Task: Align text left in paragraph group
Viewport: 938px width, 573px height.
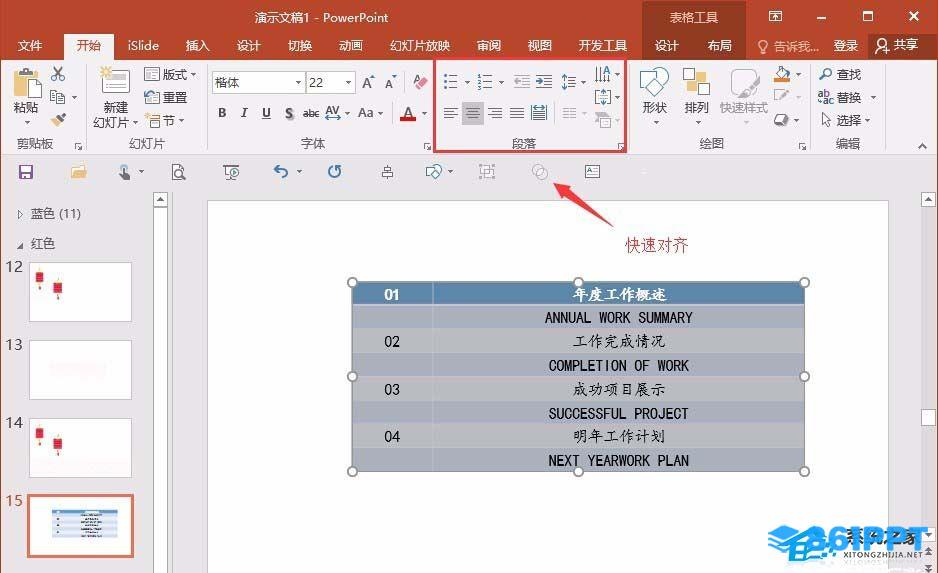Action: [450, 112]
